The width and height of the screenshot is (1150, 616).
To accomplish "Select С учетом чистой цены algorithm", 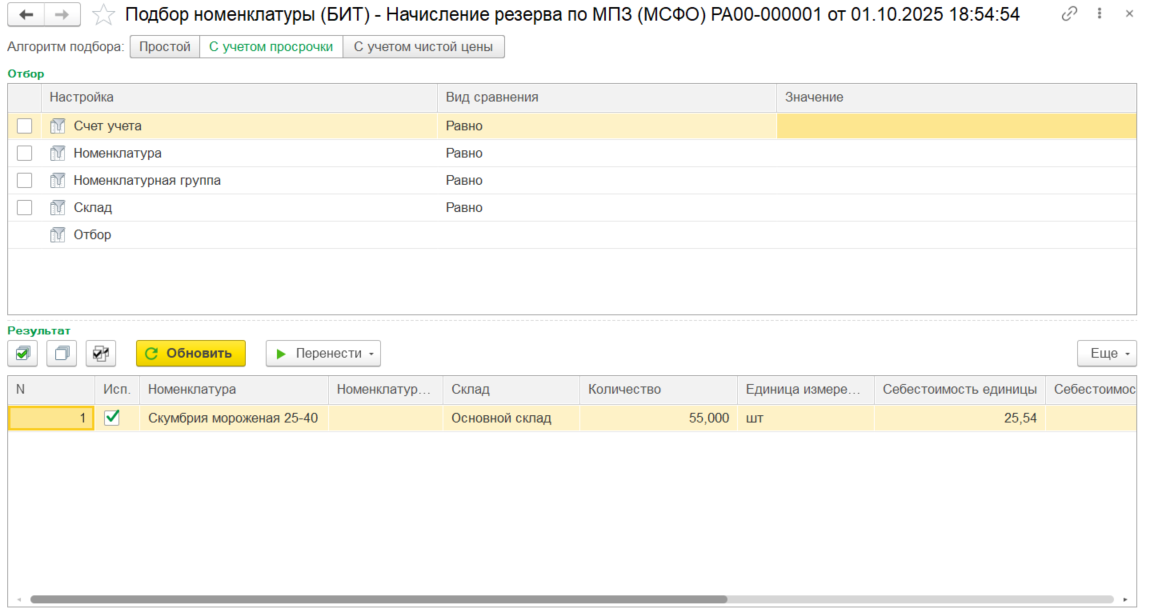I will click(x=423, y=47).
